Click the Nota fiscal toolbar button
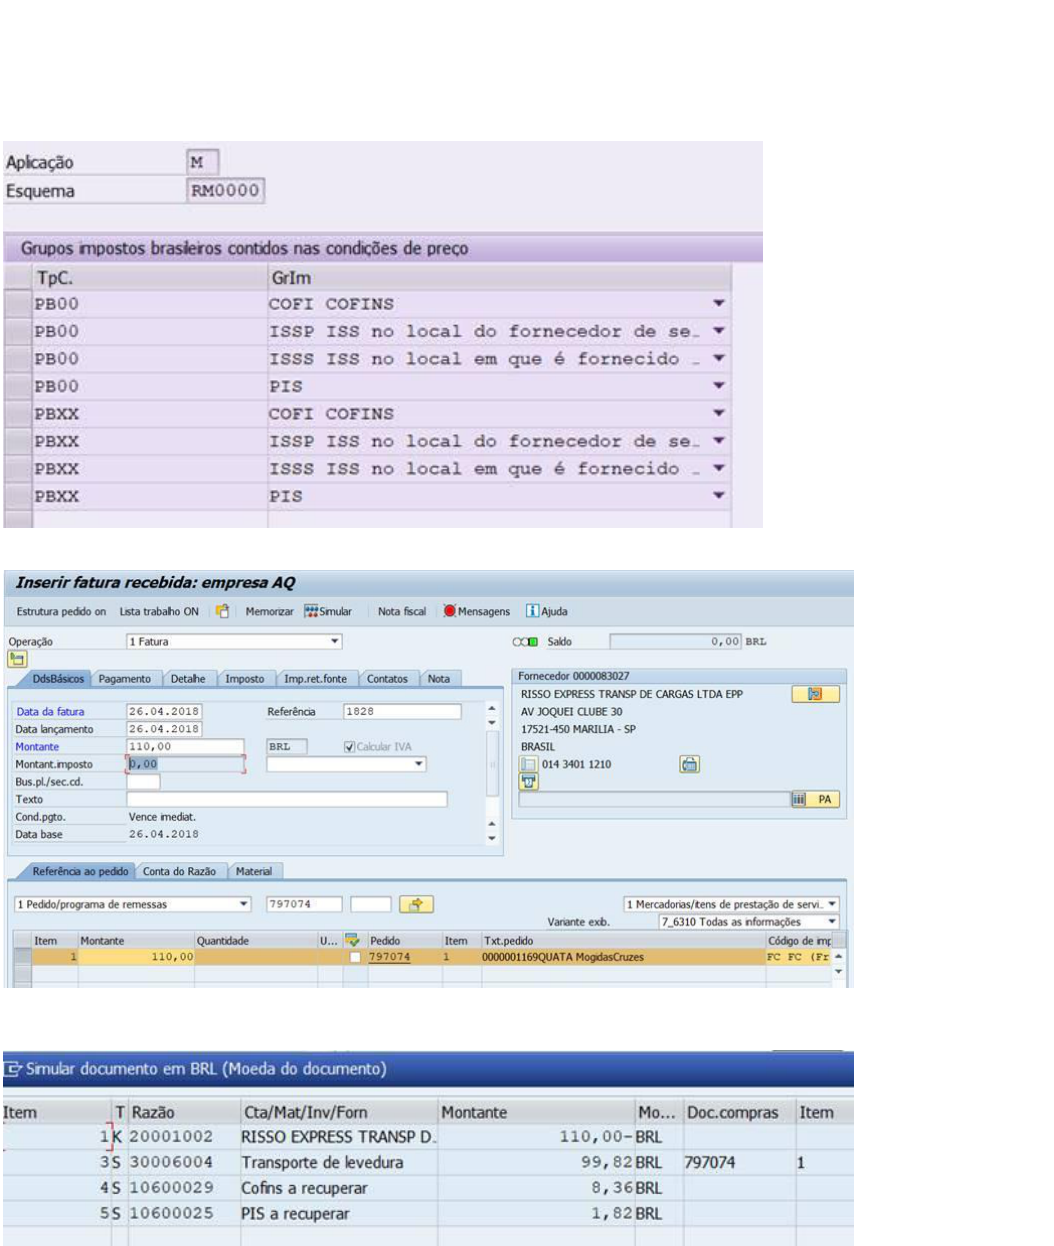1054x1246 pixels. (x=401, y=611)
